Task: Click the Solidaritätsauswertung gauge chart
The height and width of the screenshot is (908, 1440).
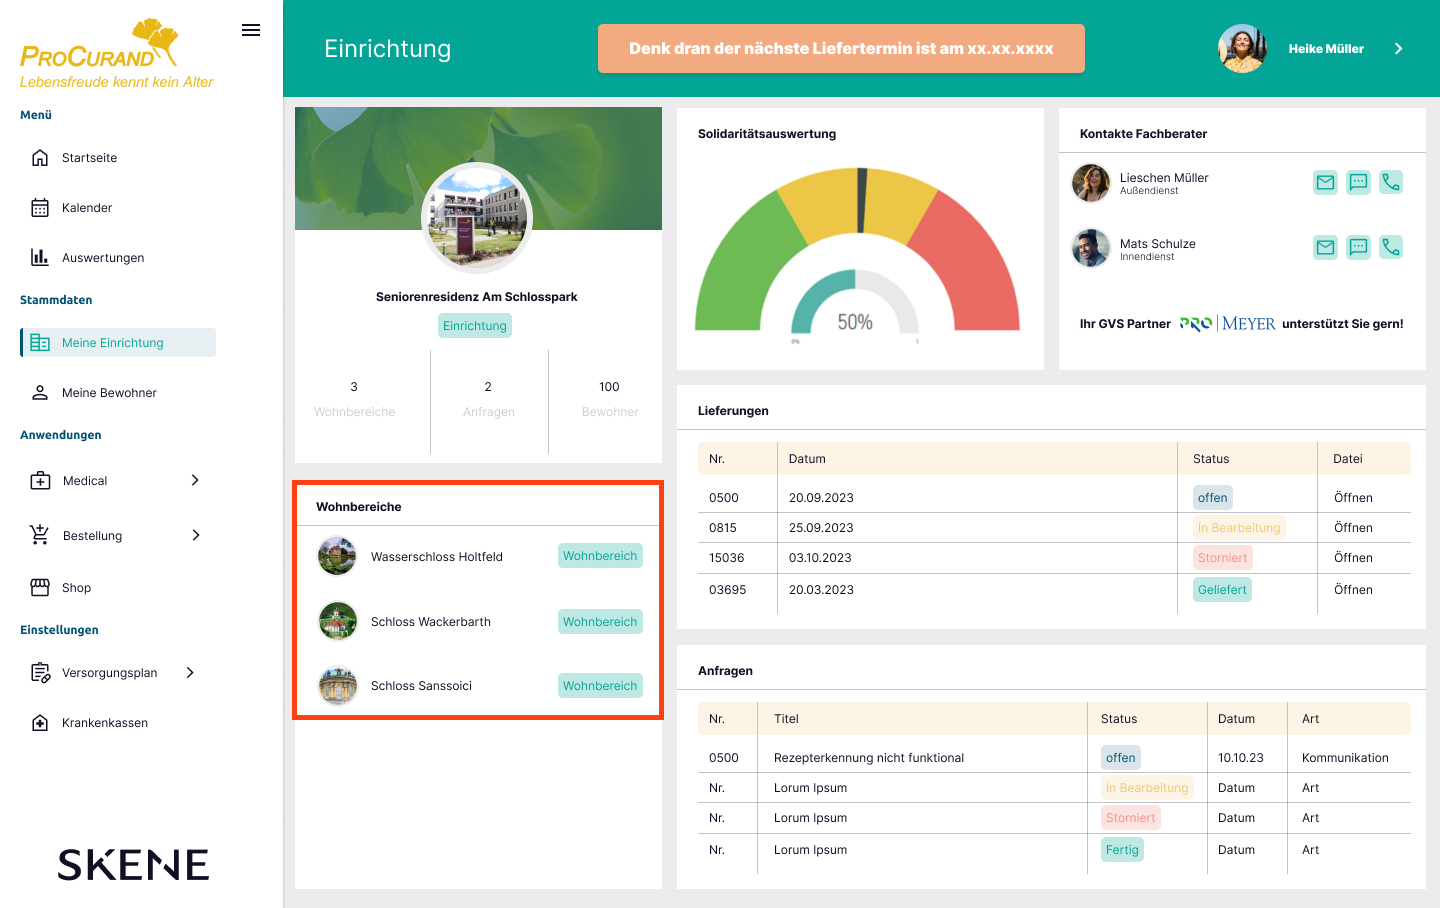Action: [x=857, y=250]
